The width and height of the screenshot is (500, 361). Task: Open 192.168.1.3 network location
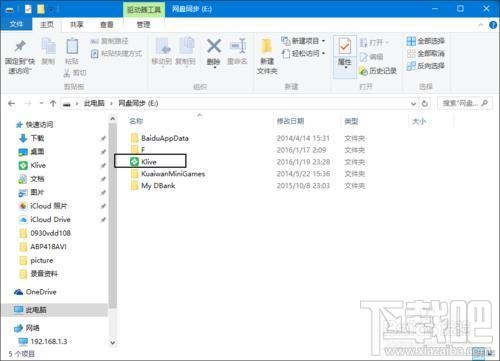pyautogui.click(x=43, y=341)
